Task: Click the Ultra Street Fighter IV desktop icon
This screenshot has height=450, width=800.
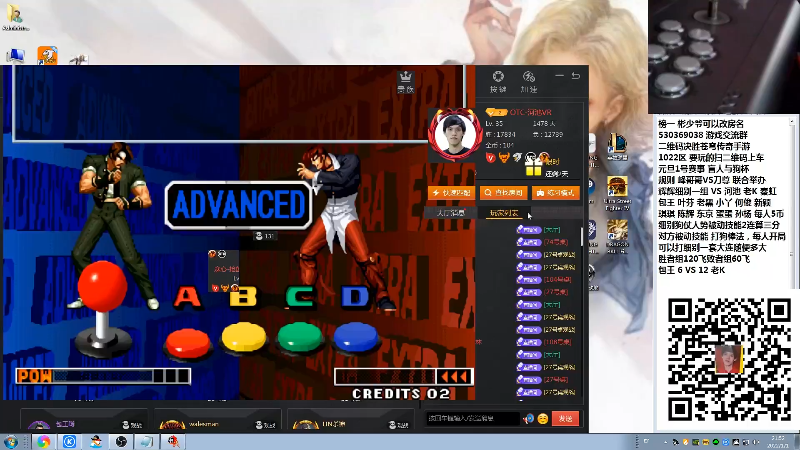Action: pyautogui.click(x=617, y=193)
